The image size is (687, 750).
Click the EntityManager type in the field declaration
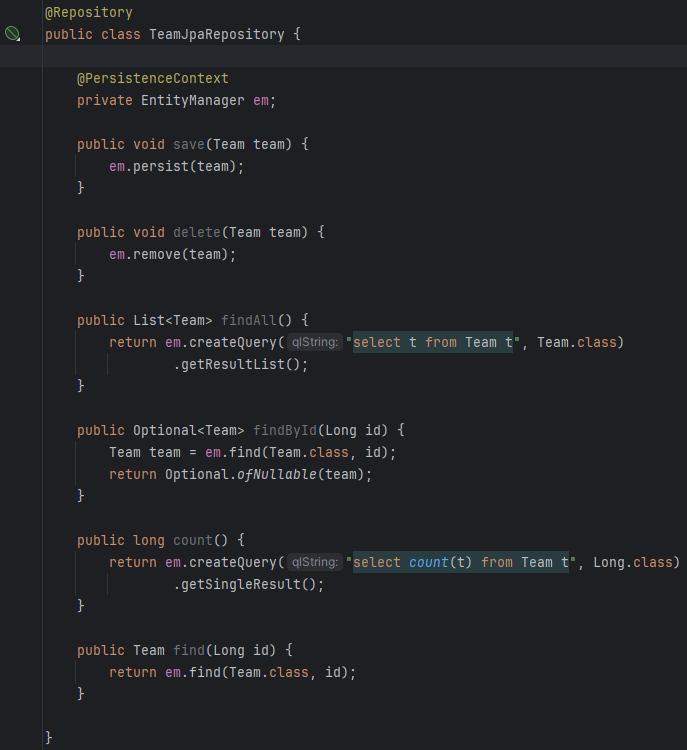pyautogui.click(x=192, y=100)
